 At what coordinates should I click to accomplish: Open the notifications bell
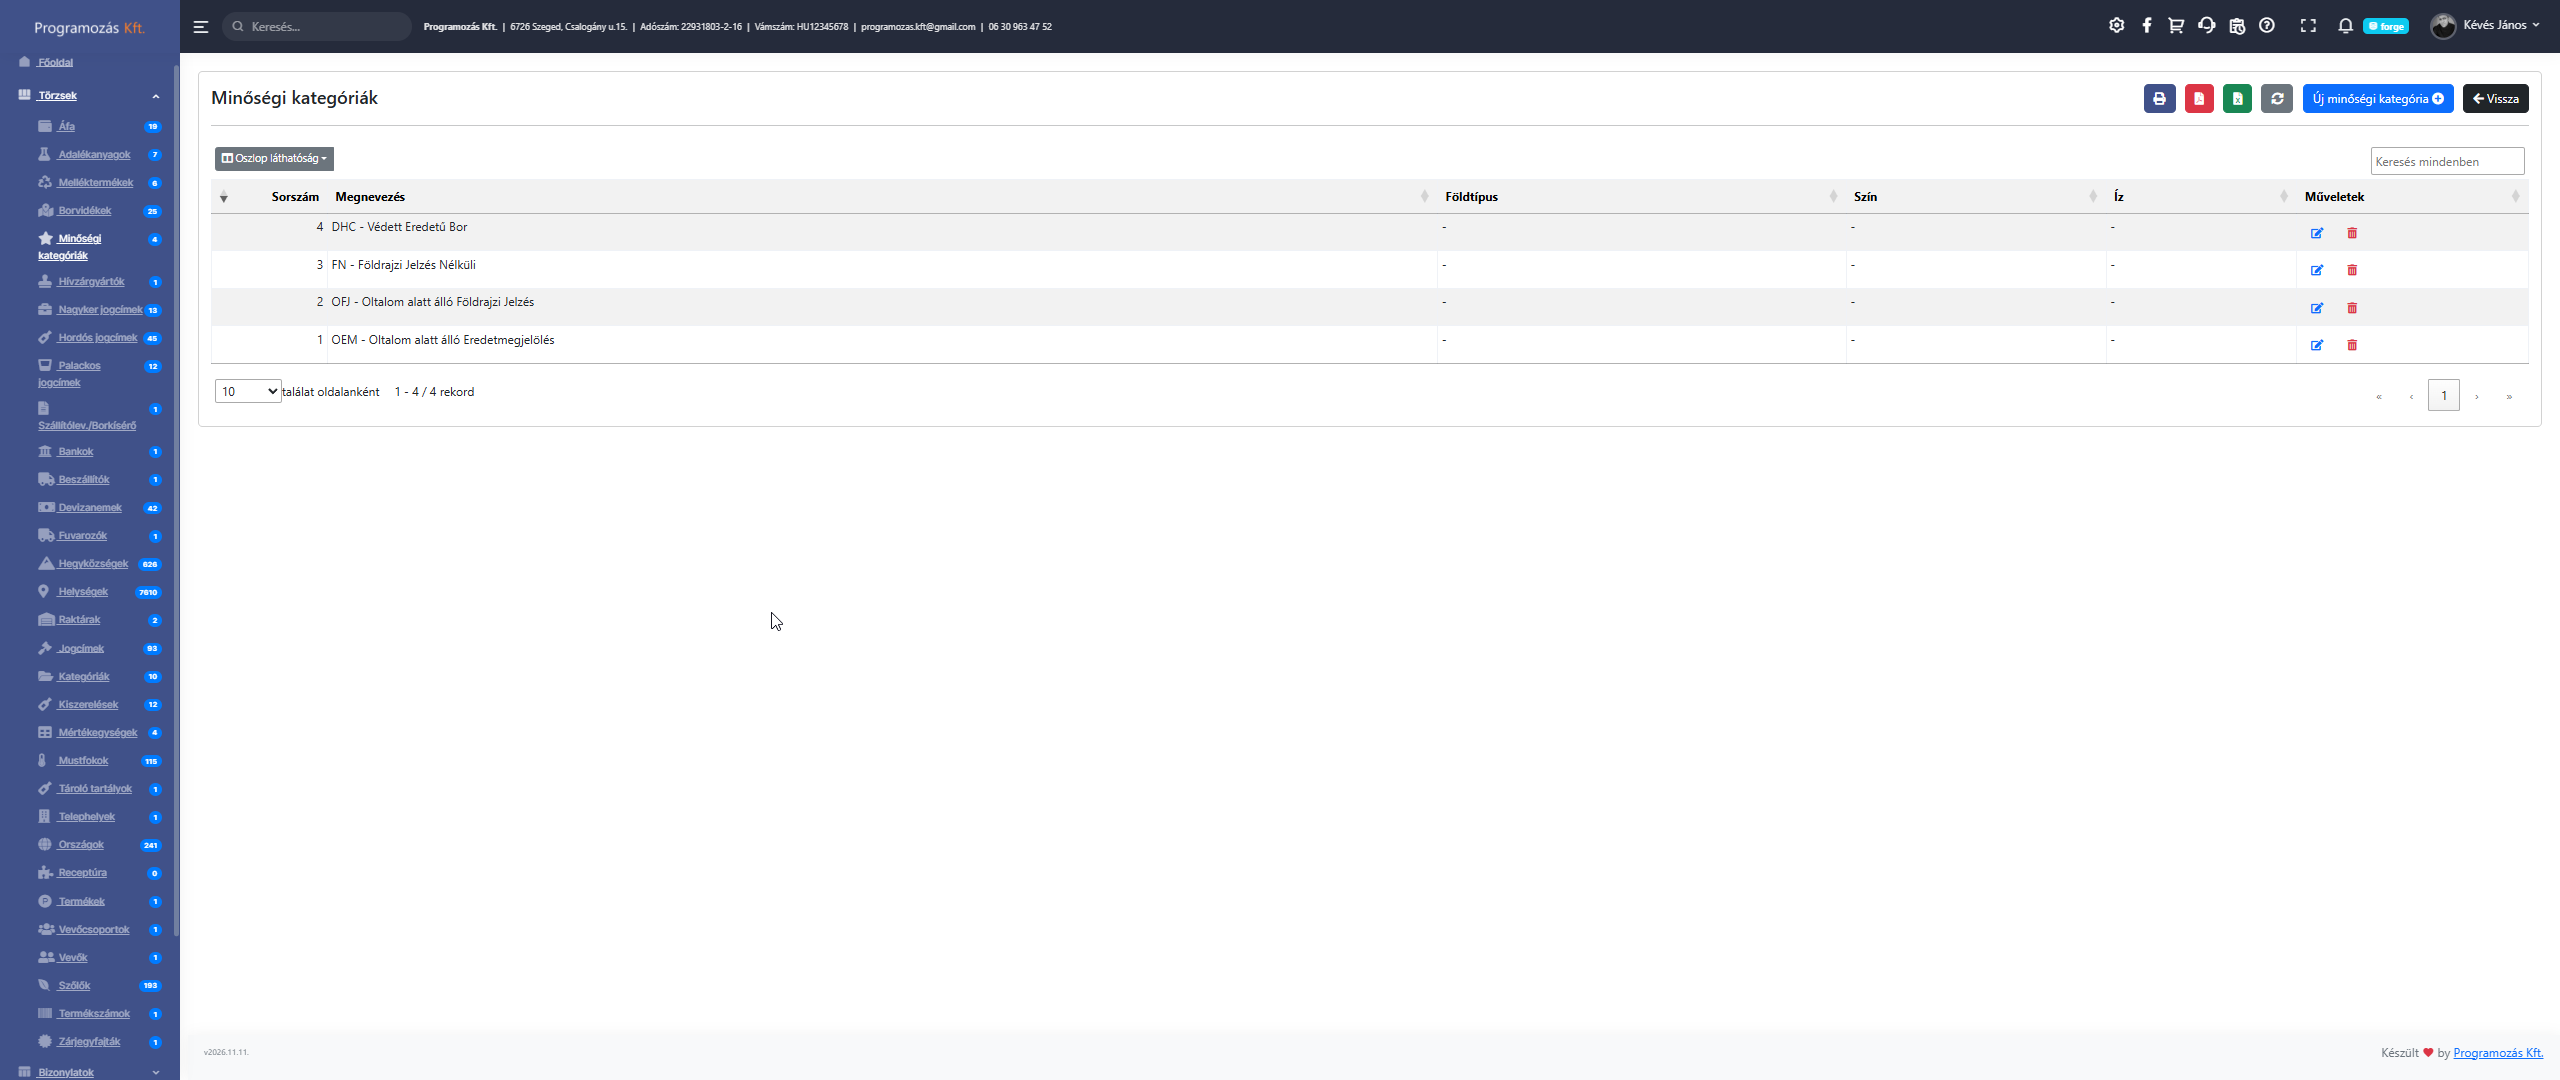2344,26
